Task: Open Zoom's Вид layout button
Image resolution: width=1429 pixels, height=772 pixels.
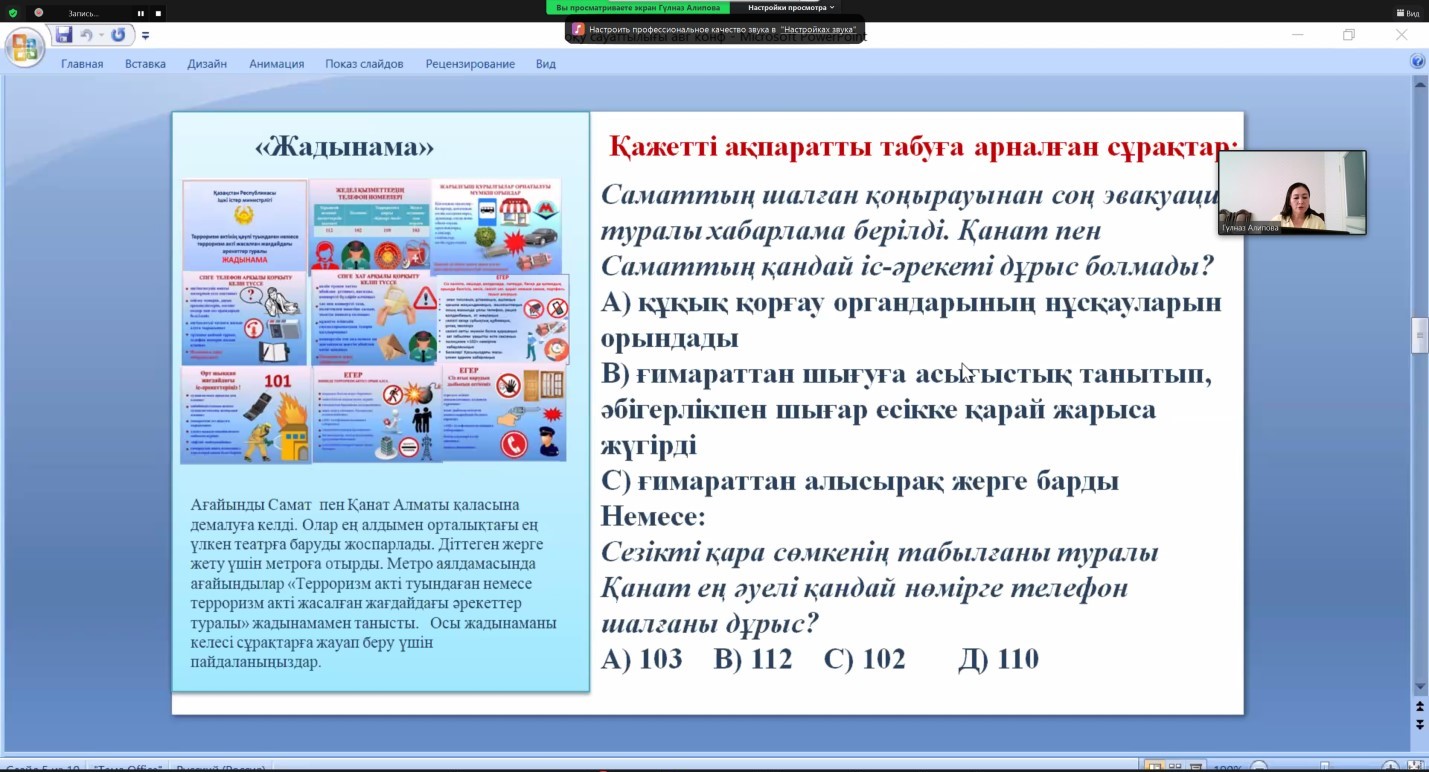Action: 1408,13
